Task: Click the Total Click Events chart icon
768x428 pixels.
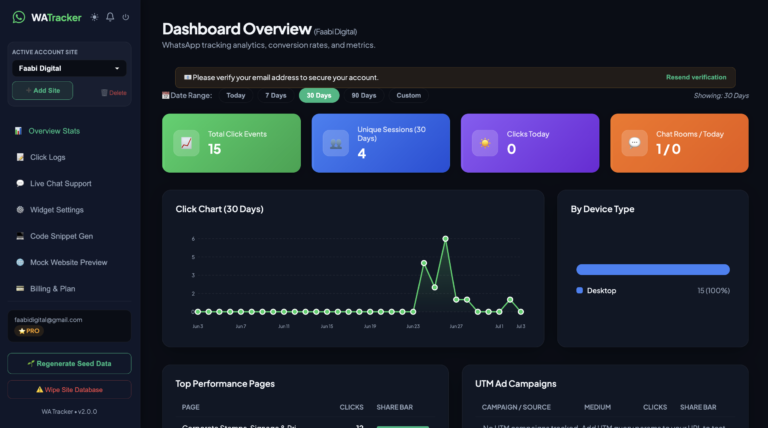Action: 186,143
